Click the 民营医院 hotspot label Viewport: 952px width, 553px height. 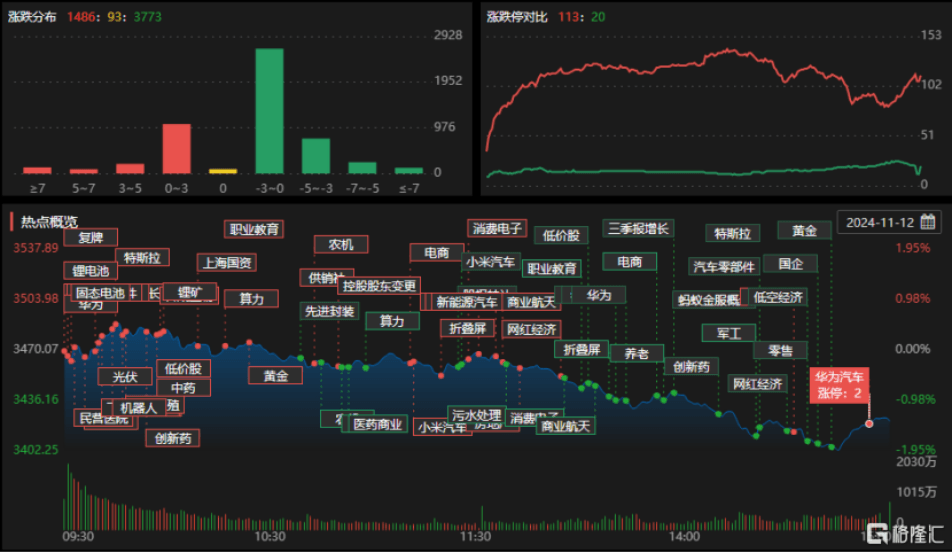pyautogui.click(x=103, y=418)
